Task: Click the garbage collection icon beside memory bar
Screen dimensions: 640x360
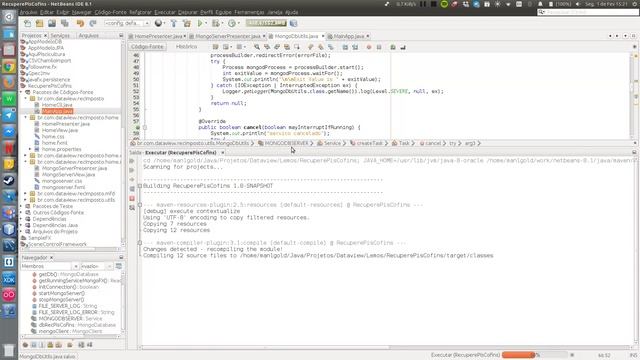Action: click(x=293, y=24)
